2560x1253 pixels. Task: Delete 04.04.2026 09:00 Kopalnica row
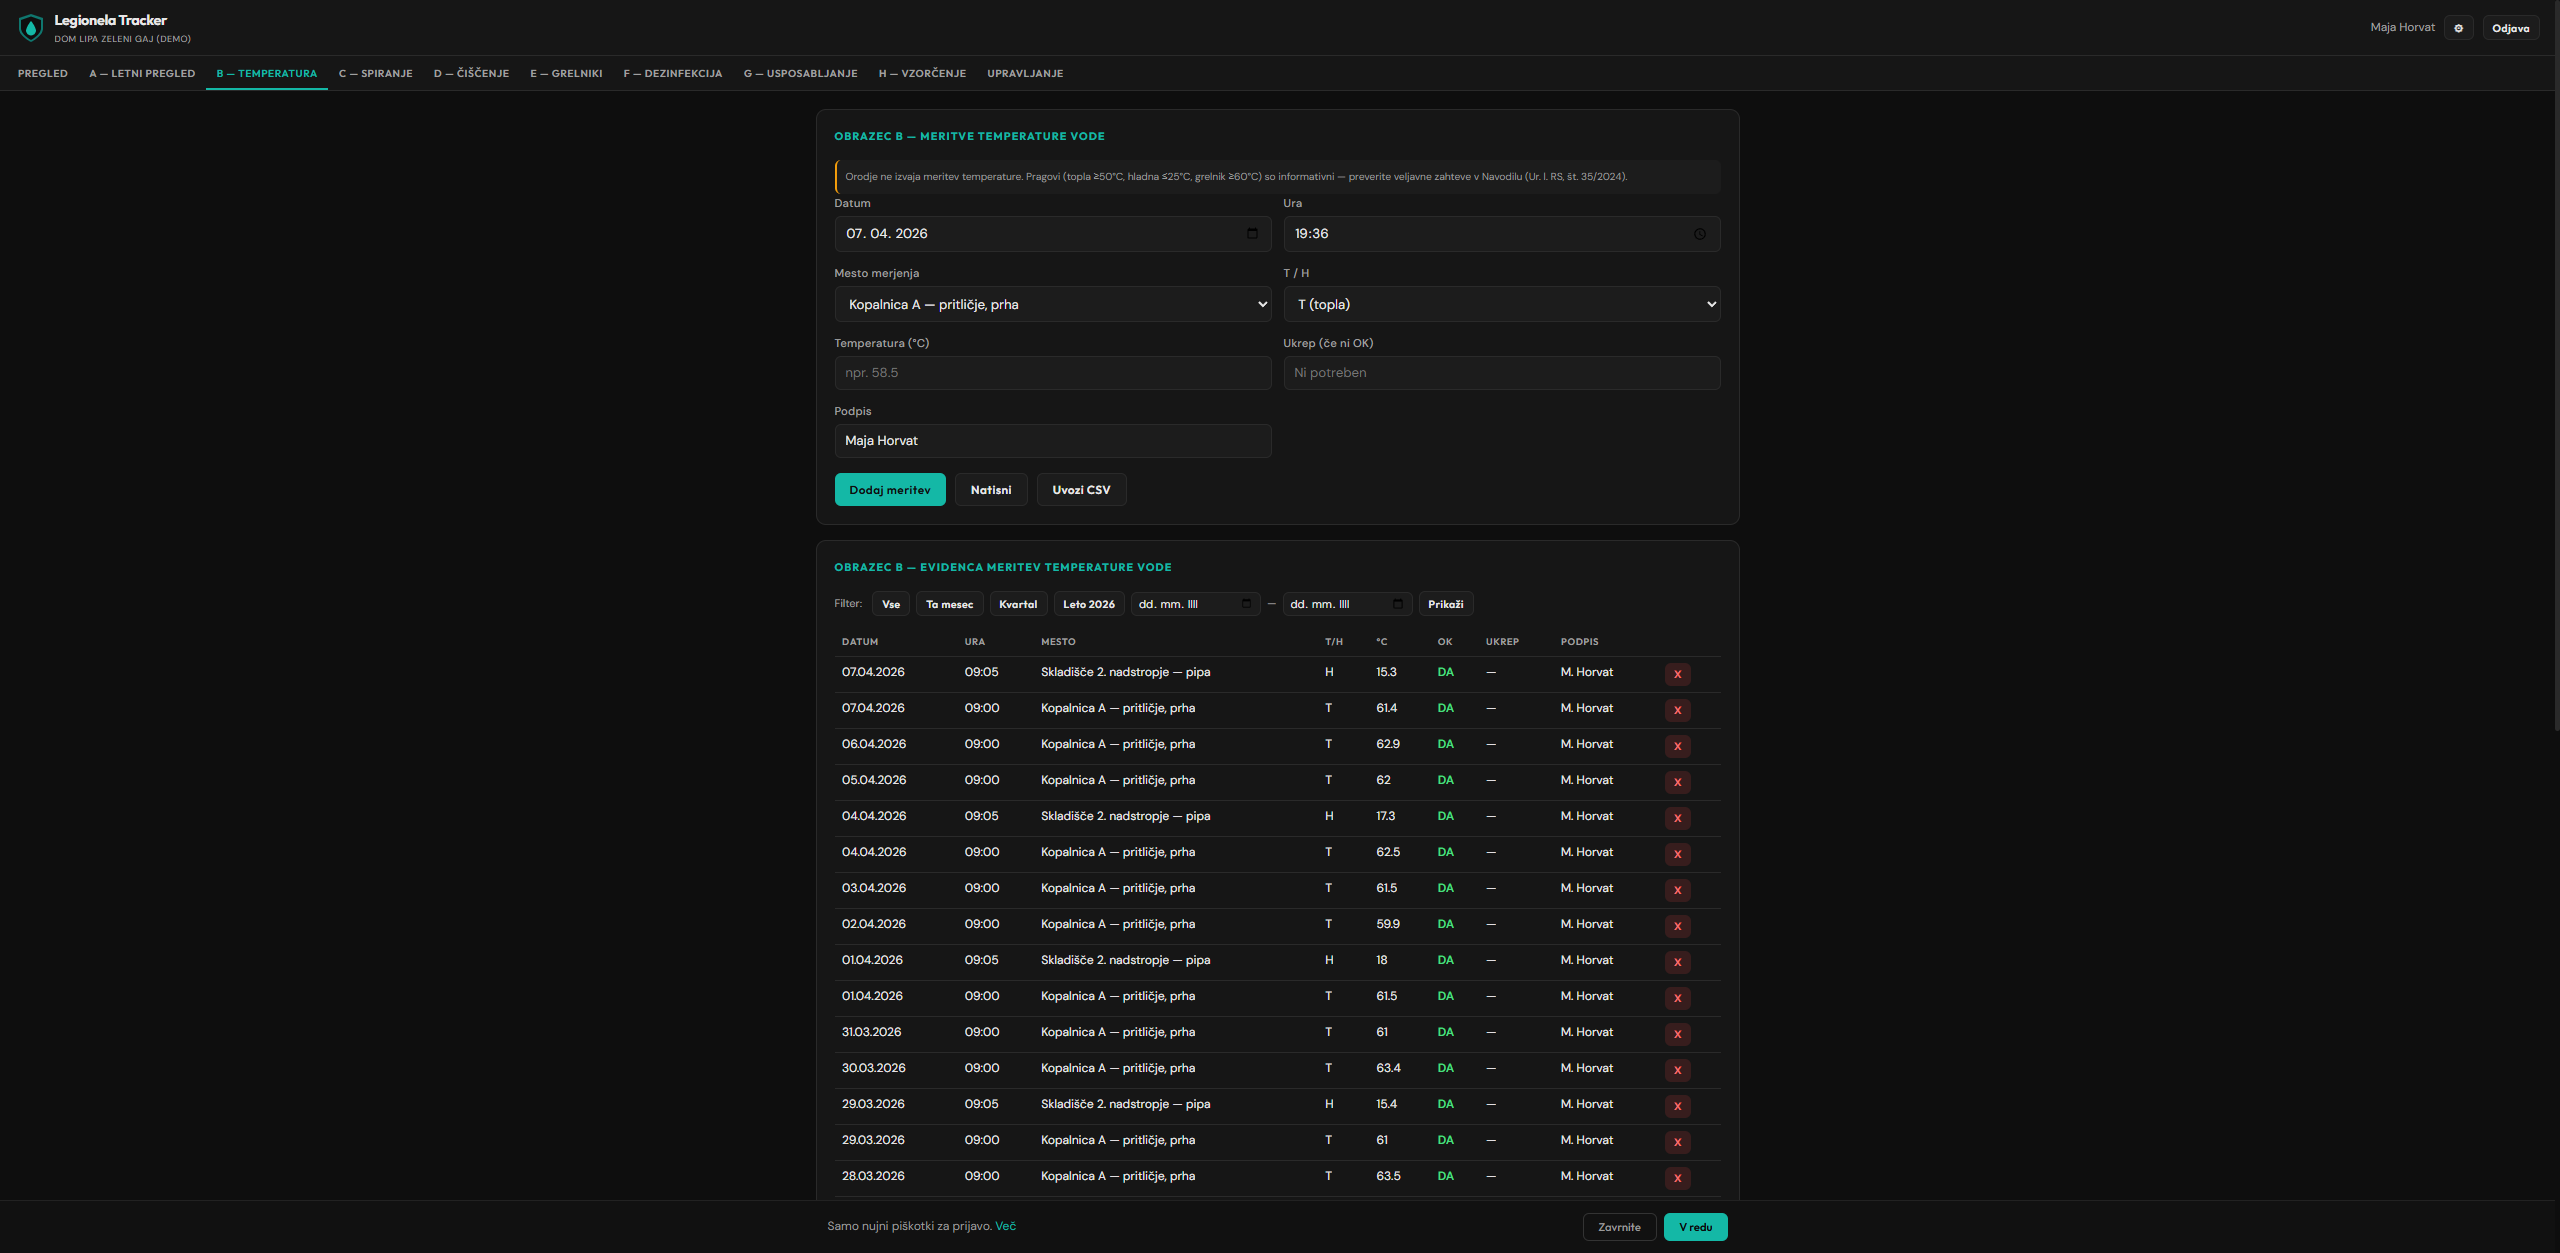(1677, 854)
